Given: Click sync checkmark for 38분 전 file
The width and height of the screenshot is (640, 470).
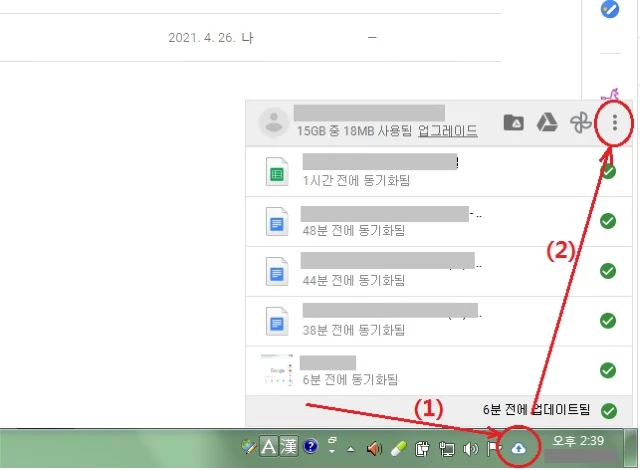Looking at the screenshot, I should (x=608, y=321).
